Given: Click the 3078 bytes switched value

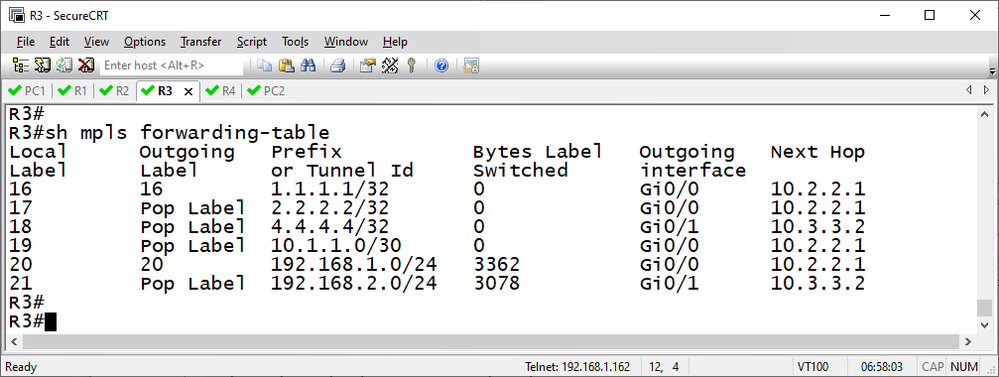Looking at the screenshot, I should [497, 283].
